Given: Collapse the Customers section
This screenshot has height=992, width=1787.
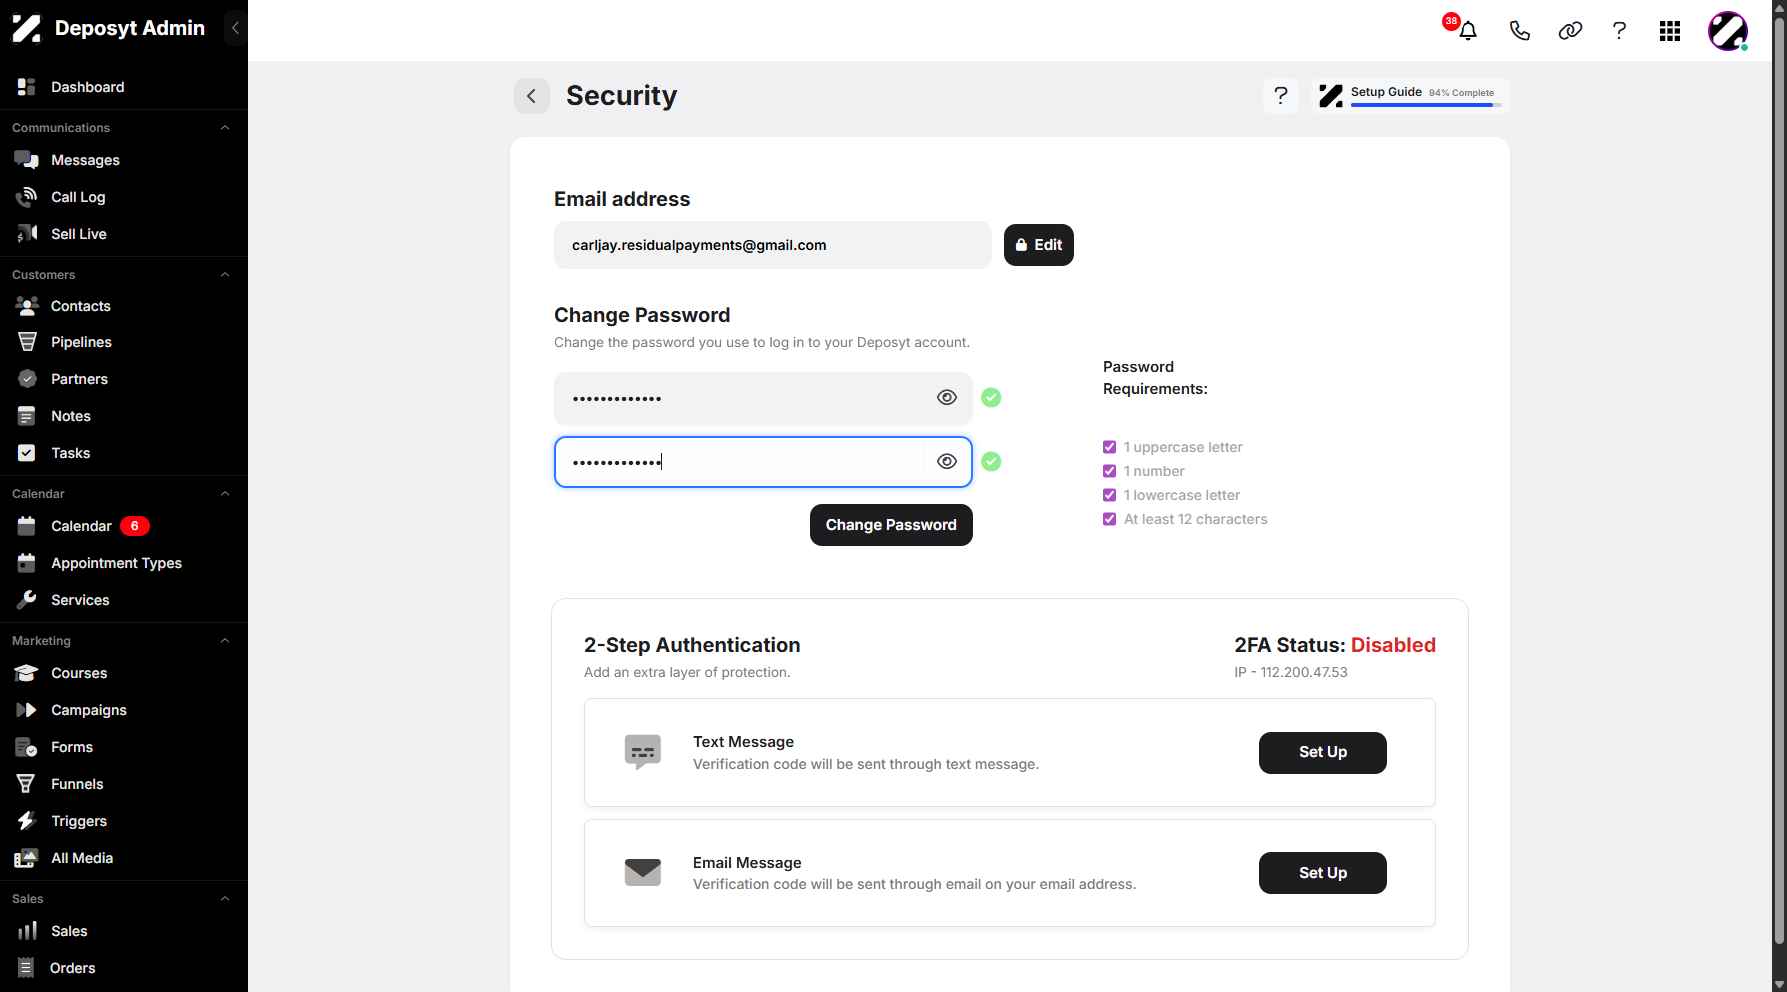Looking at the screenshot, I should 225,275.
